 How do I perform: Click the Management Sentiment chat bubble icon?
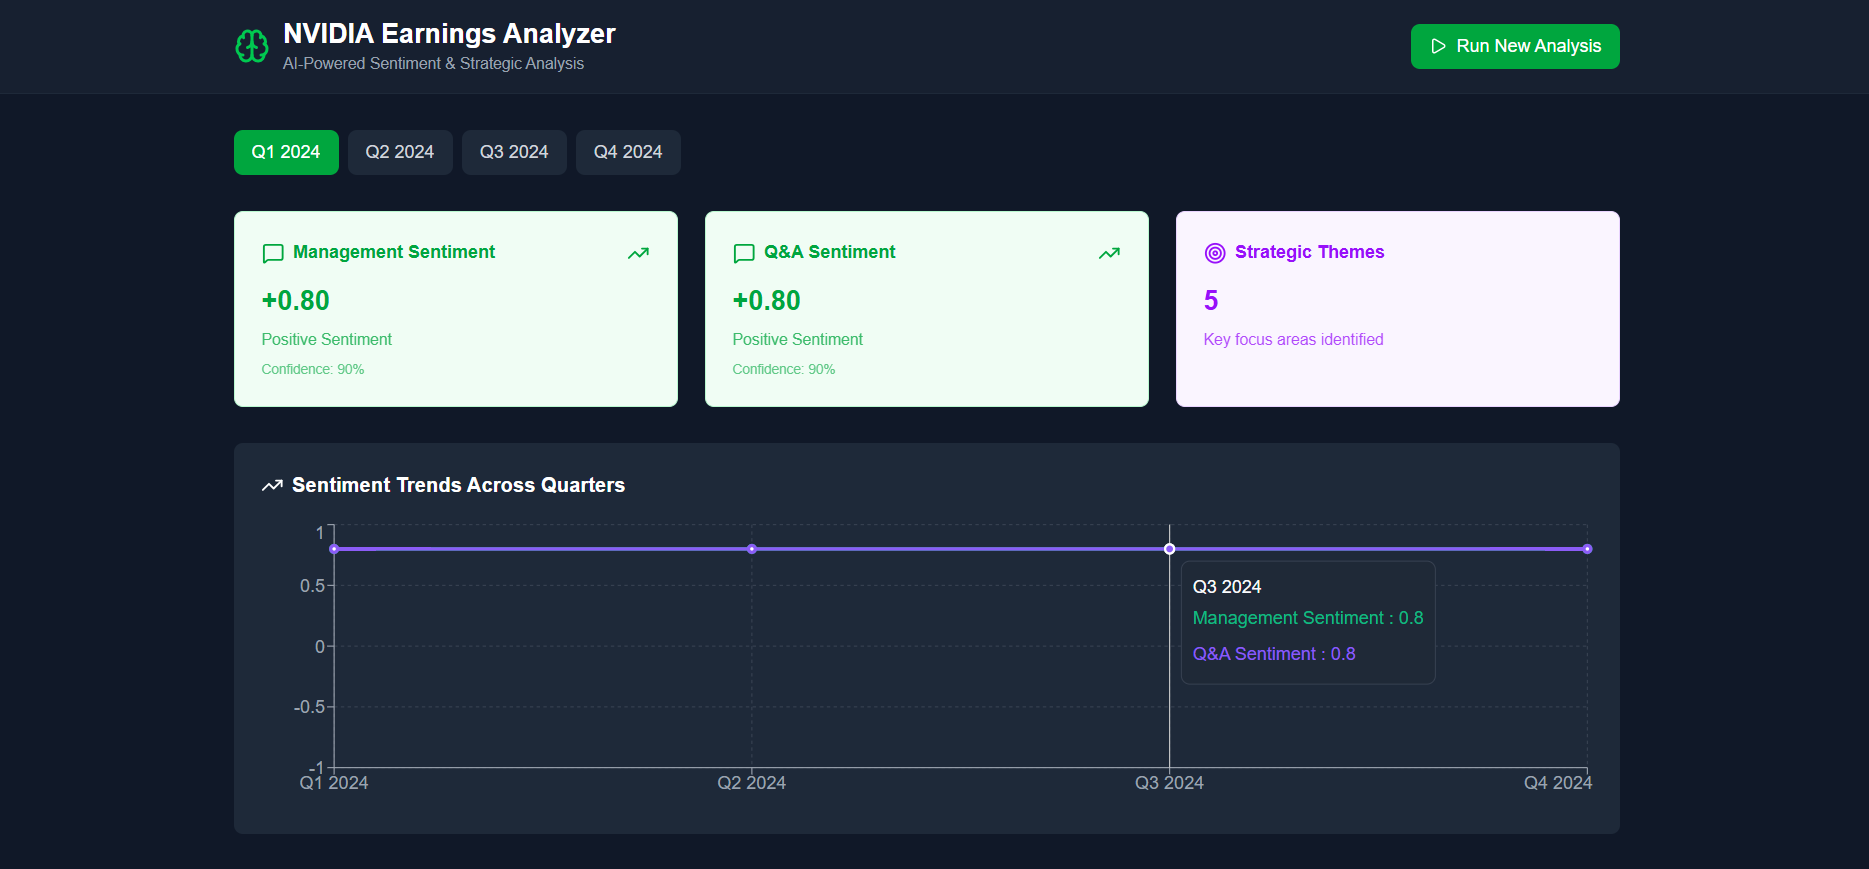click(x=272, y=253)
